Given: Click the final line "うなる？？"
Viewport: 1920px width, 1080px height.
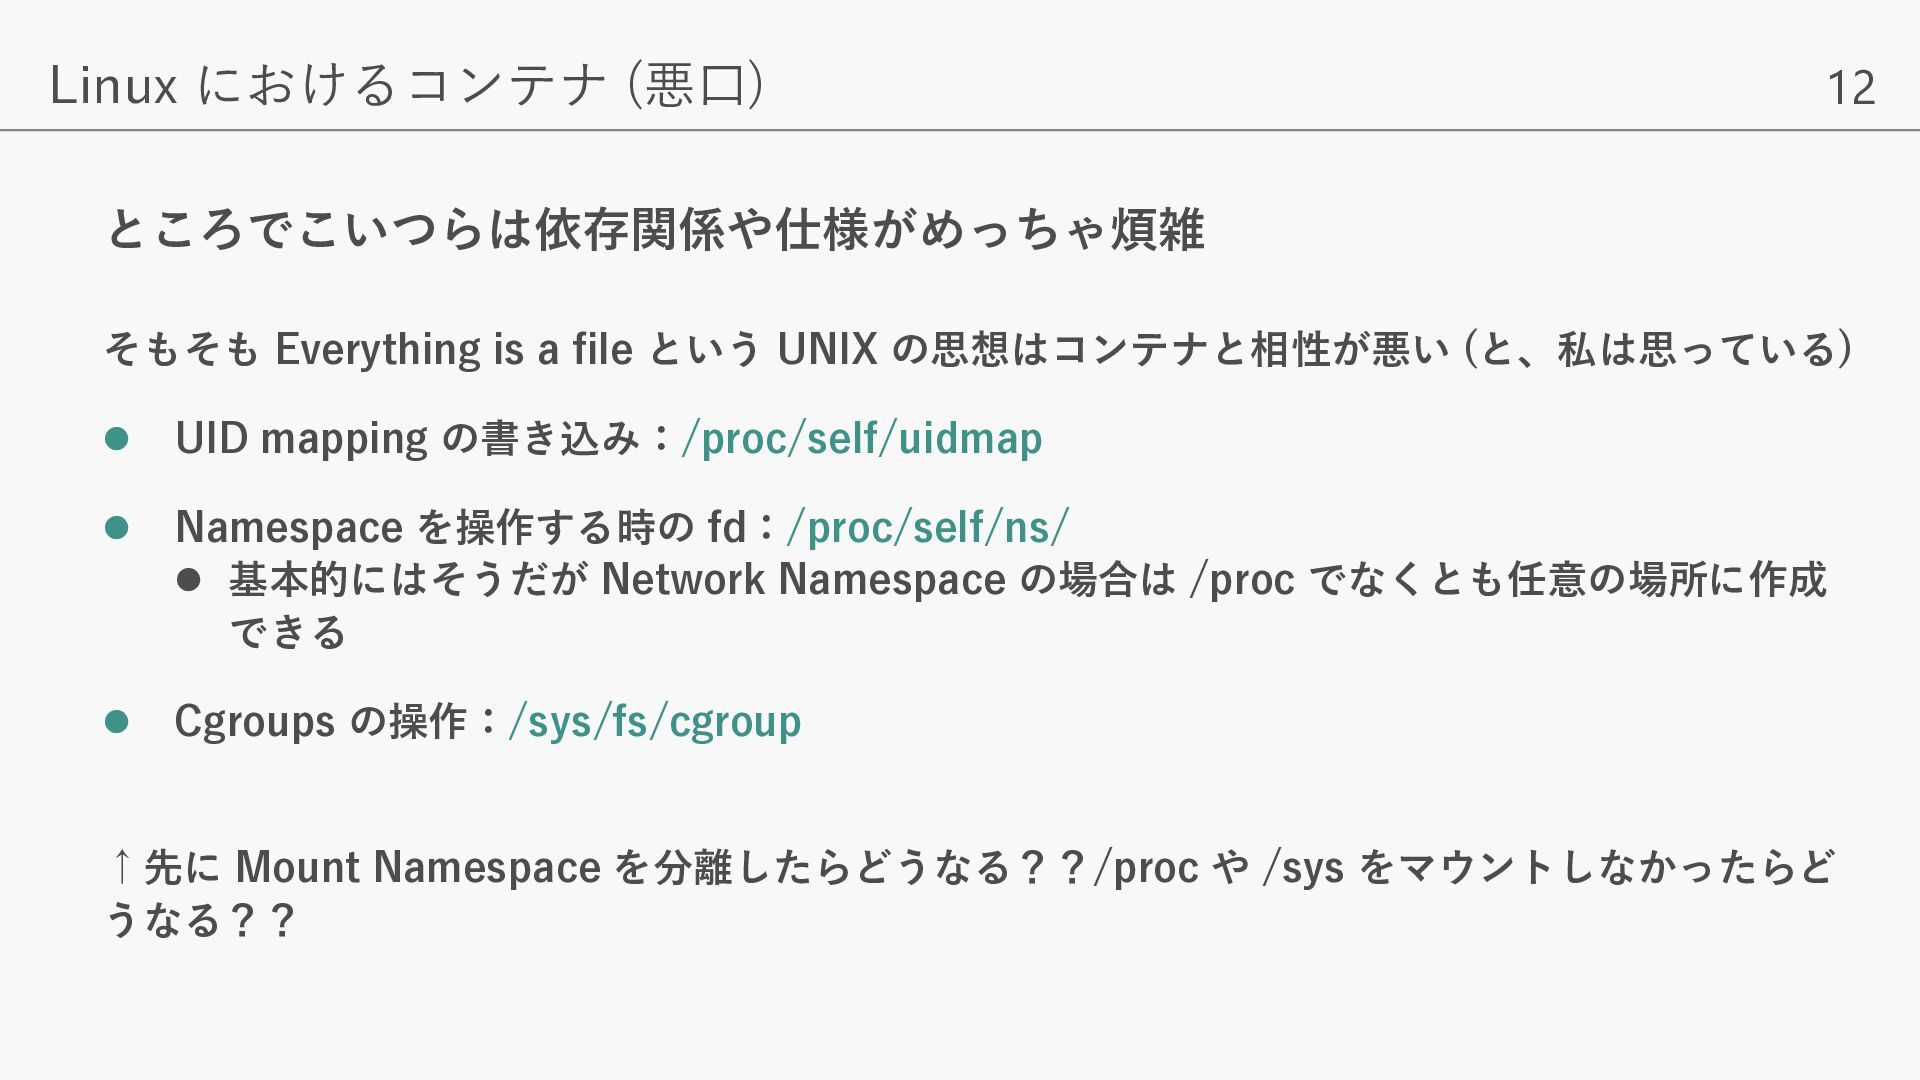Looking at the screenshot, I should (x=199, y=920).
